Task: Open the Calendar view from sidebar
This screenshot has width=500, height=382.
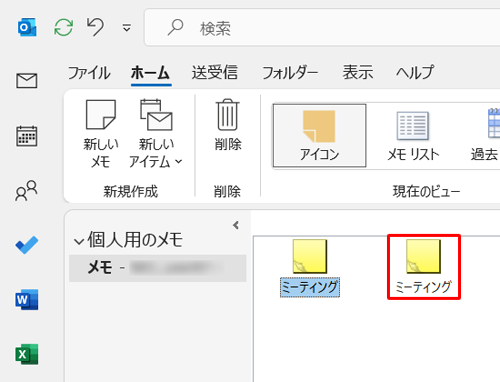Action: (x=27, y=136)
